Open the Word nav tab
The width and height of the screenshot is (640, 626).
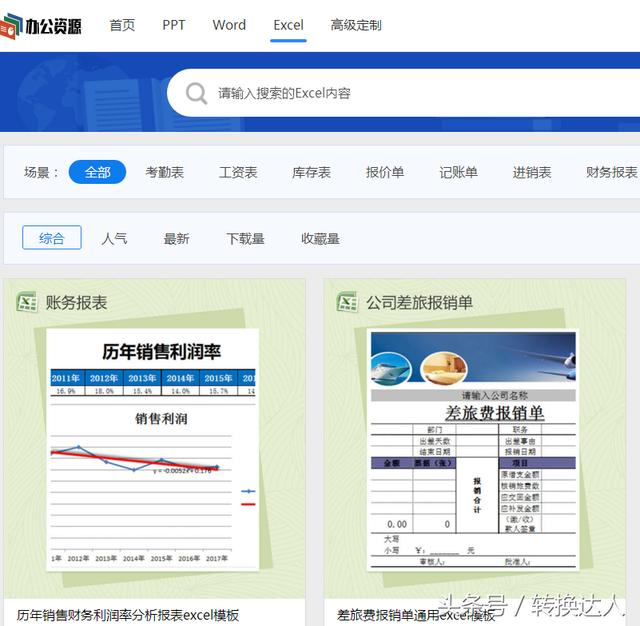coord(229,25)
